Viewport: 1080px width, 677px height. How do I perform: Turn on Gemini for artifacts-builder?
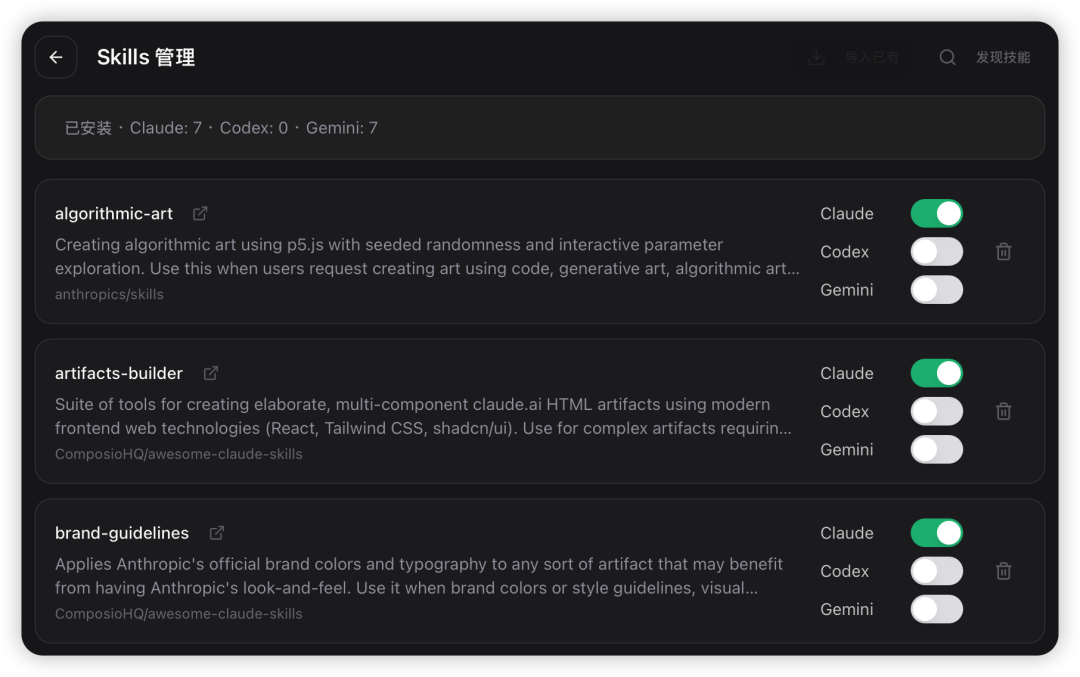coord(936,449)
